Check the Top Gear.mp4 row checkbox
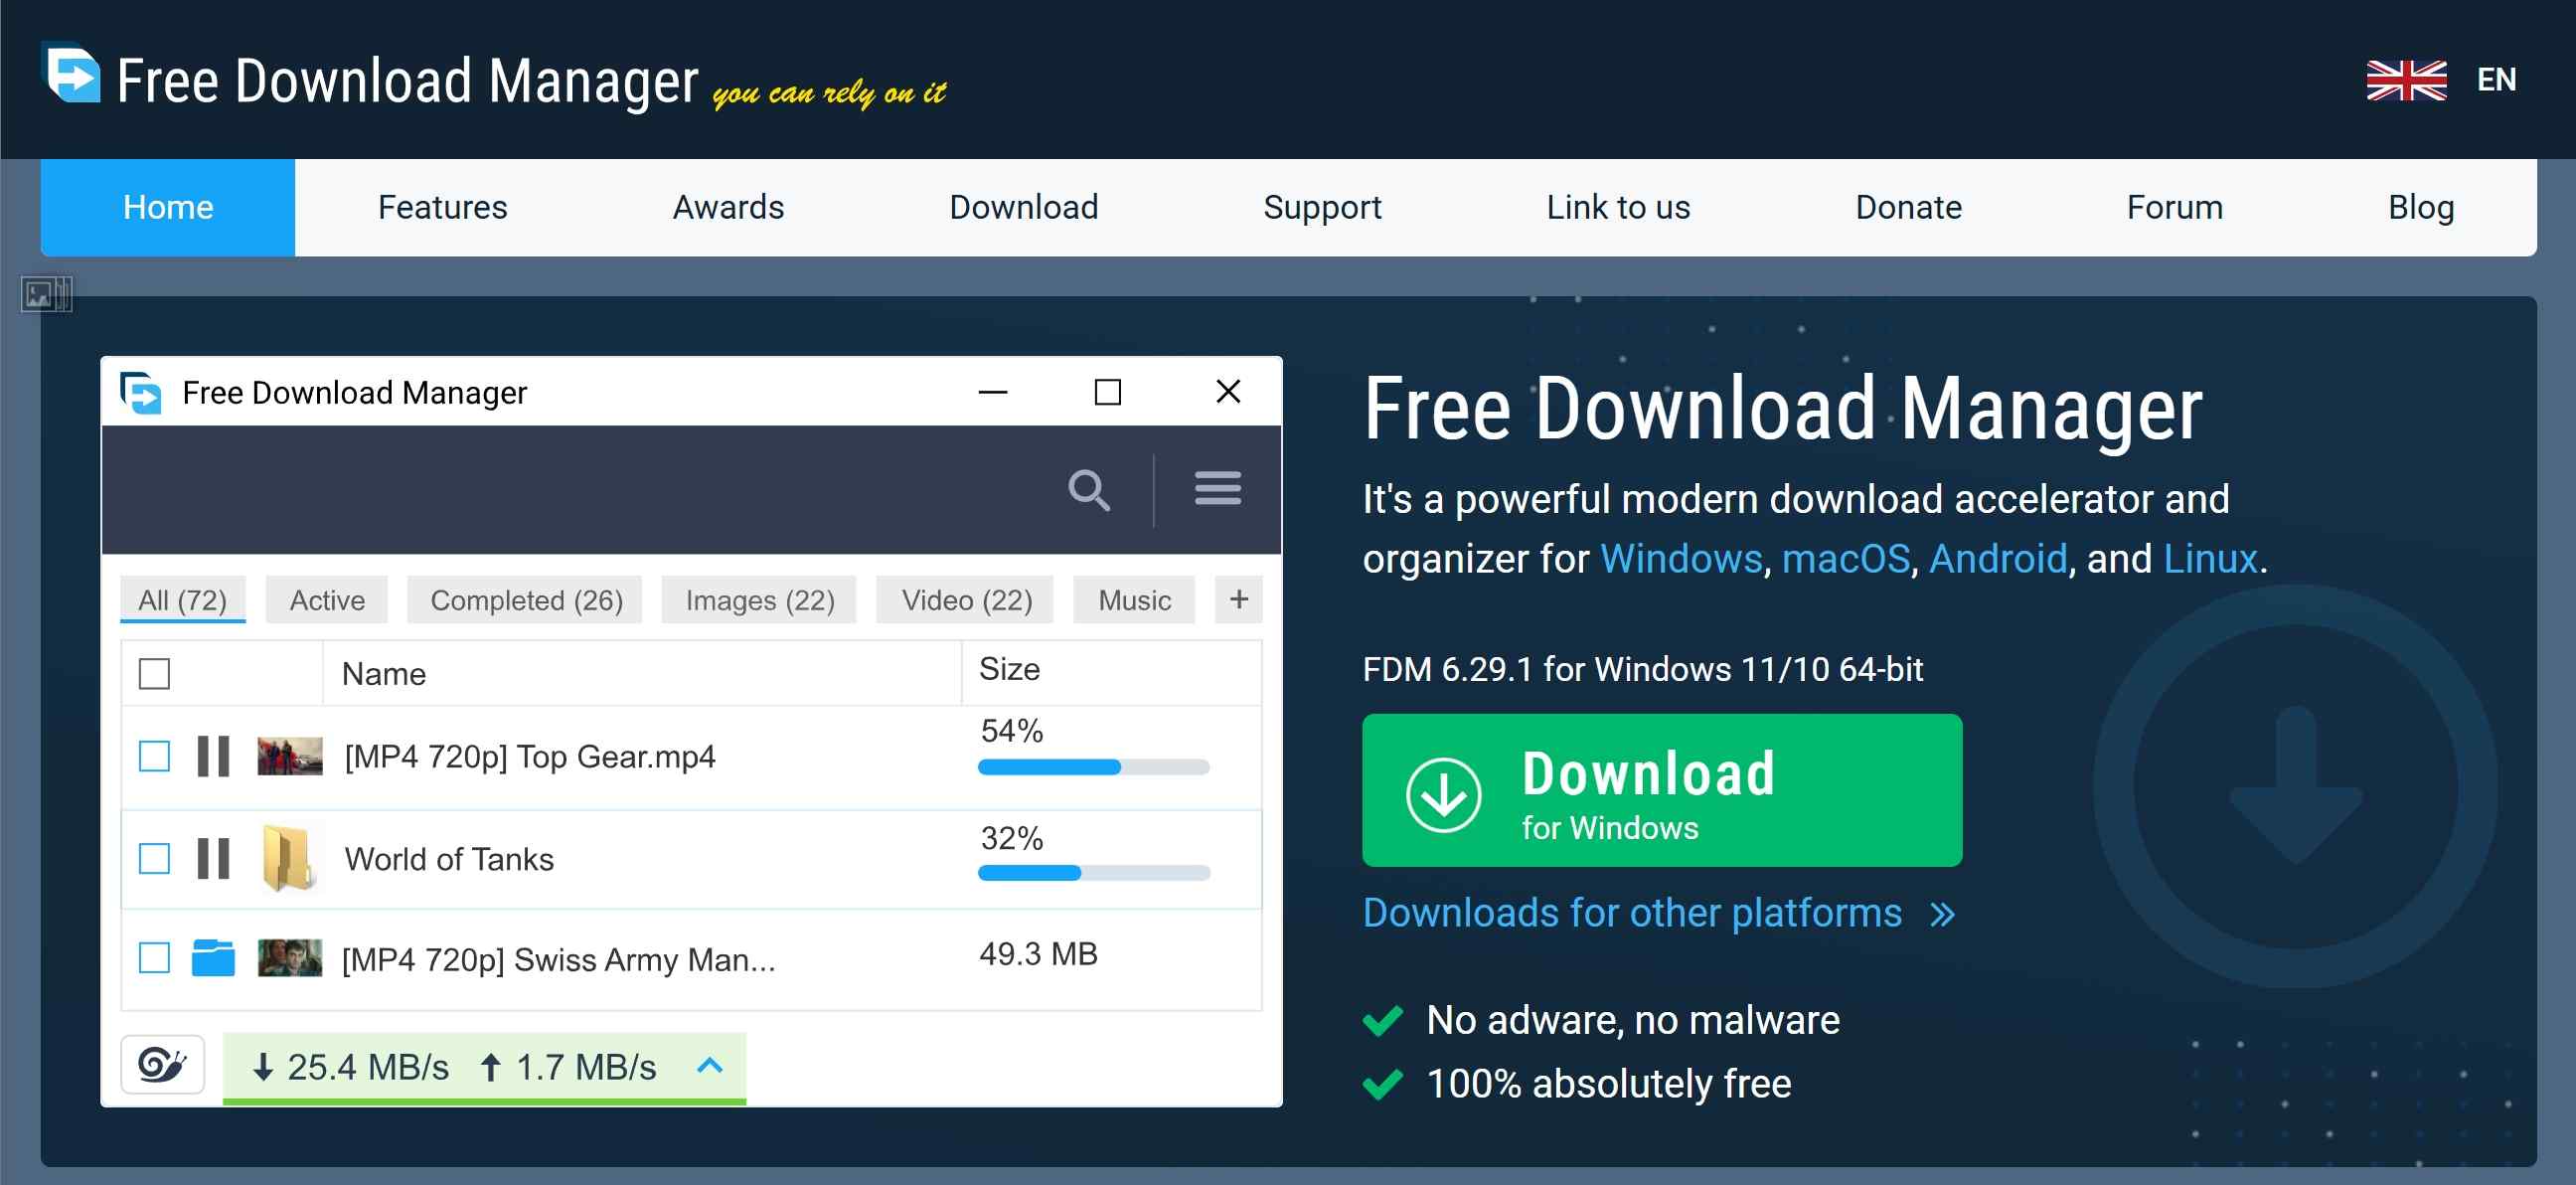Screen dimensions: 2576x1185 (154, 757)
